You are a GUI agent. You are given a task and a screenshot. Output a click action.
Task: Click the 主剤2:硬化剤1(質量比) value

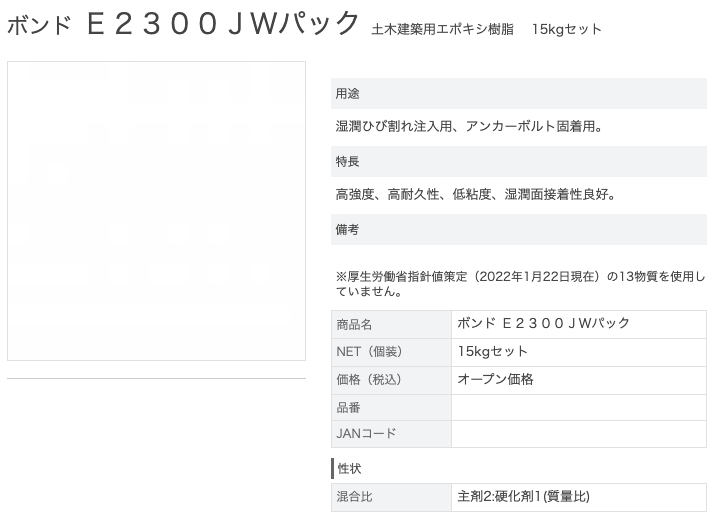tap(524, 496)
